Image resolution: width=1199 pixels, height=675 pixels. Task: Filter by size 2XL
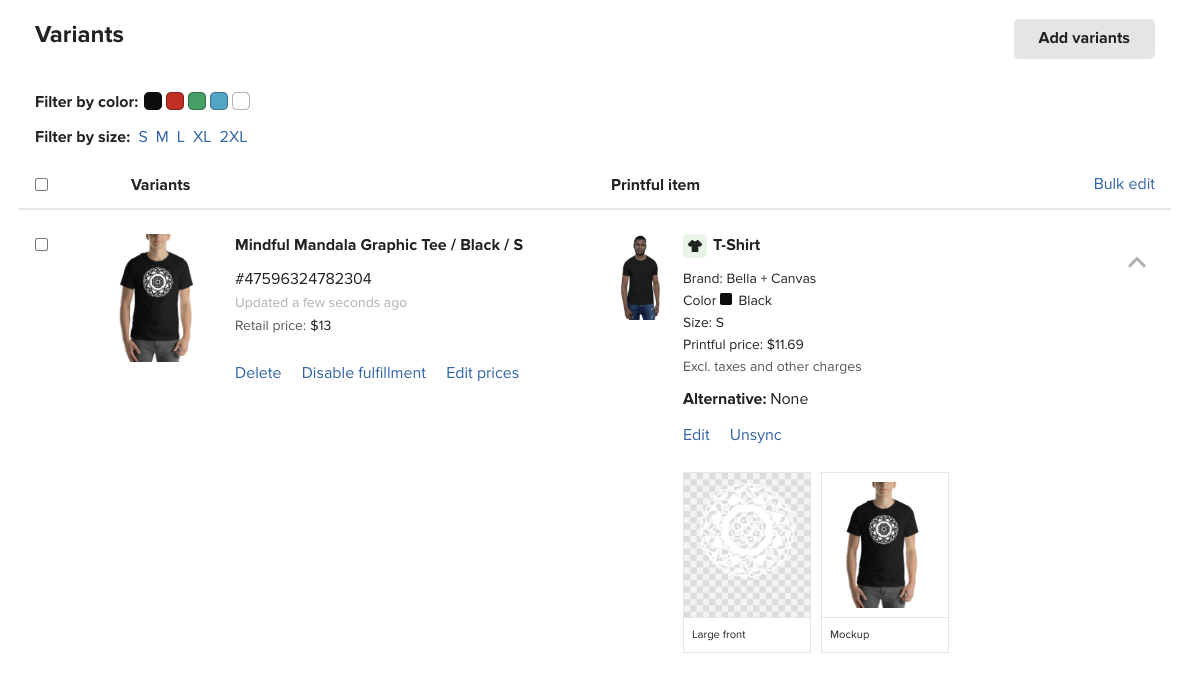(233, 137)
